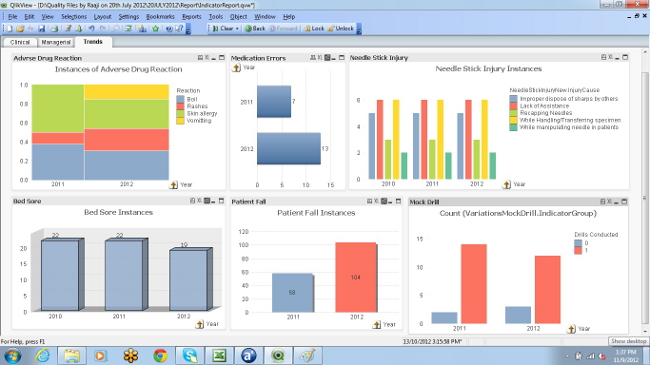The image size is (650, 365).
Task: Click the 104 bar in Patient Fall chart
Action: [x=356, y=277]
